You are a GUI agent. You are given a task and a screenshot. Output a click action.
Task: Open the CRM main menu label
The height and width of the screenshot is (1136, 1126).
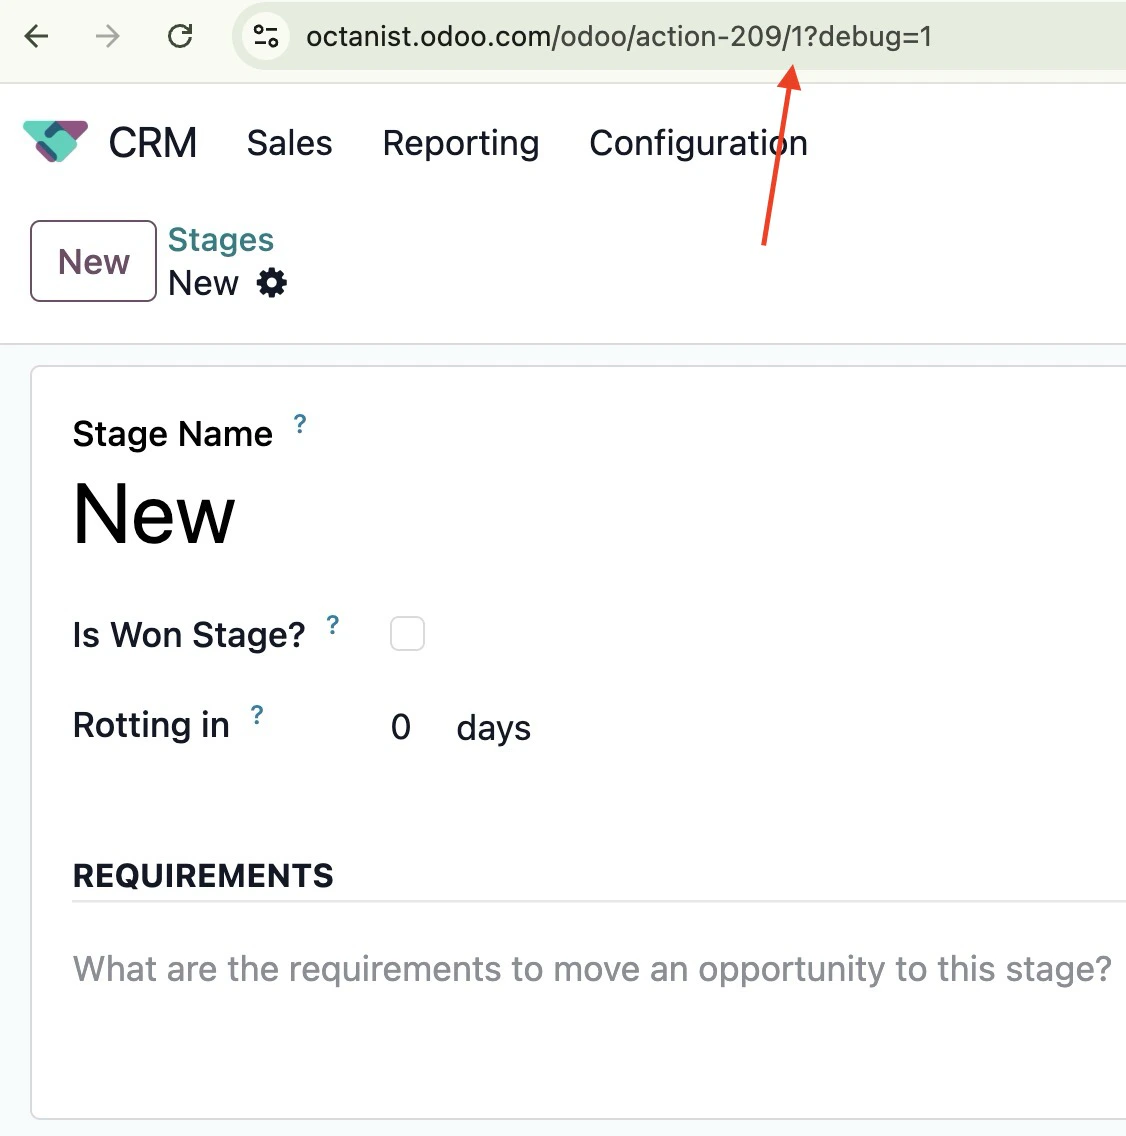pos(153,143)
